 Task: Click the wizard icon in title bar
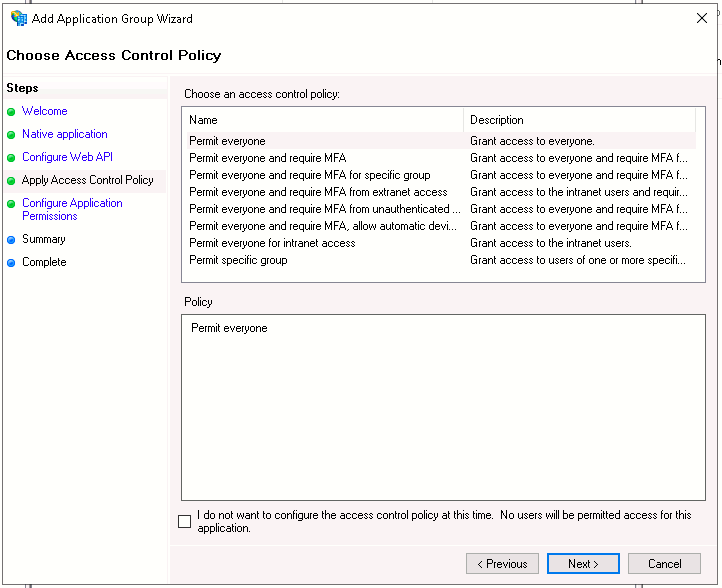pyautogui.click(x=18, y=18)
